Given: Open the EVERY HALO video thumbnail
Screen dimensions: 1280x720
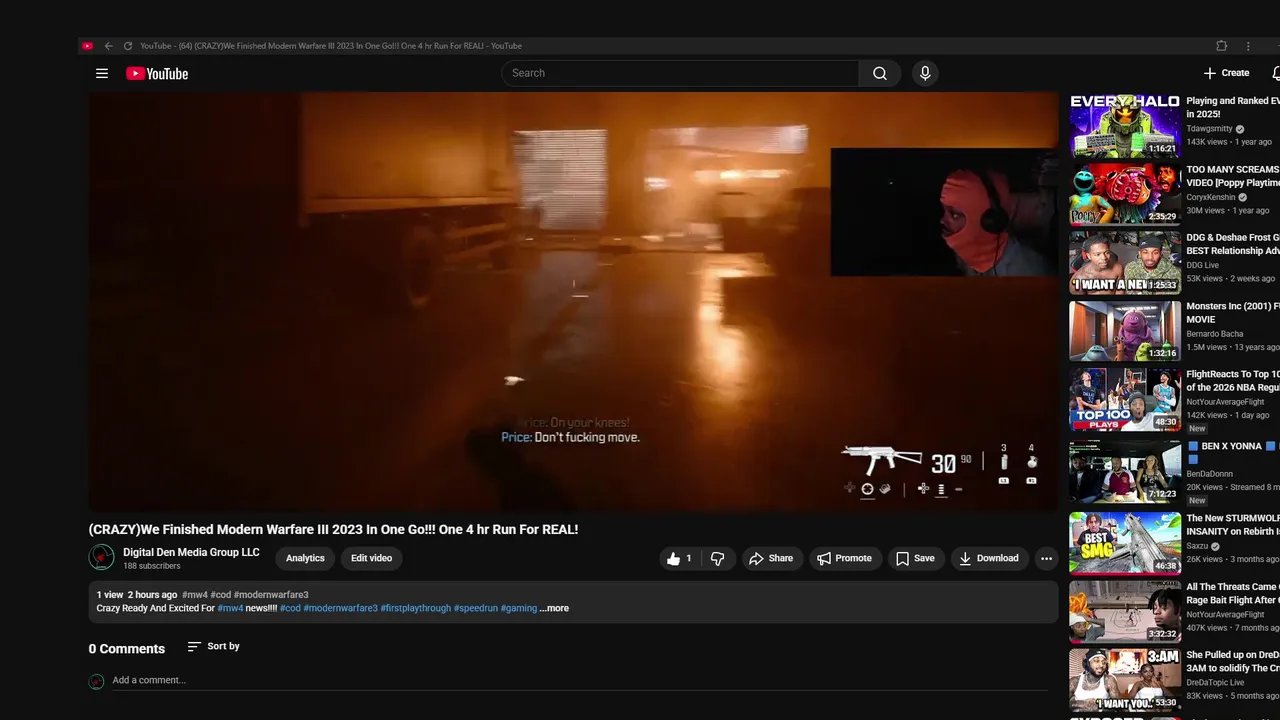Looking at the screenshot, I should [x=1125, y=126].
